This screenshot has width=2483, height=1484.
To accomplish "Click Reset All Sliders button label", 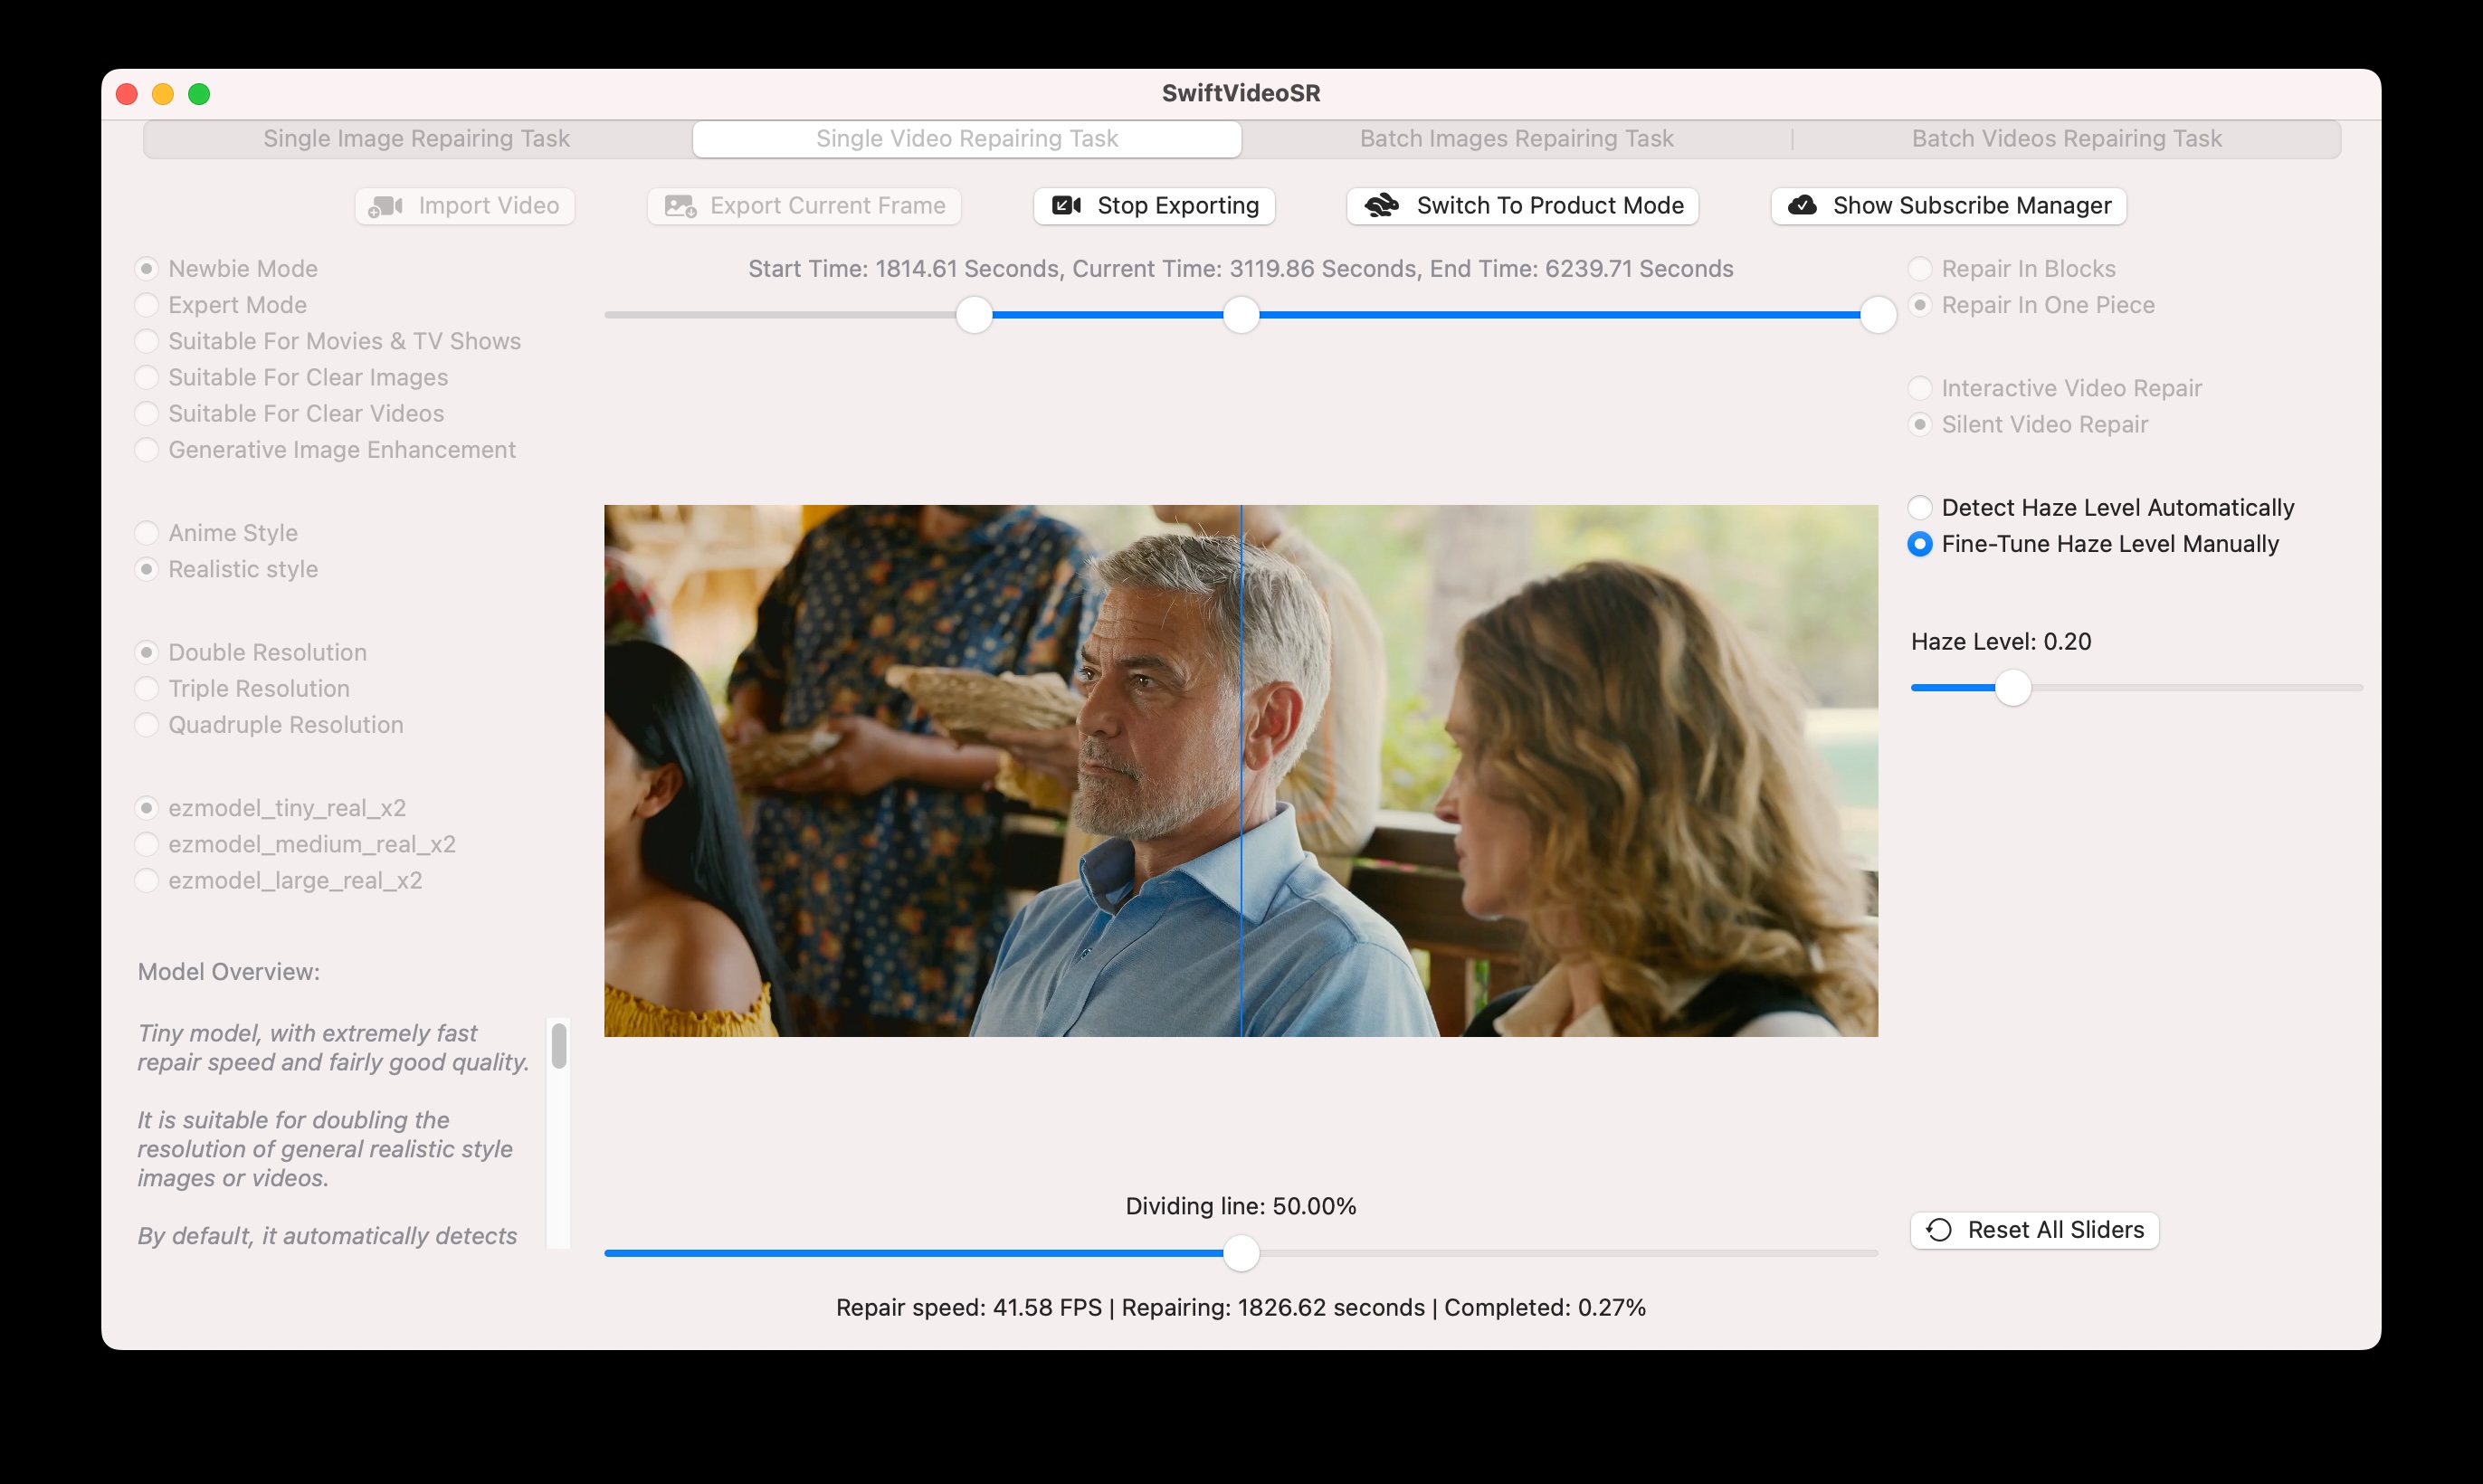I will click(x=2056, y=1230).
